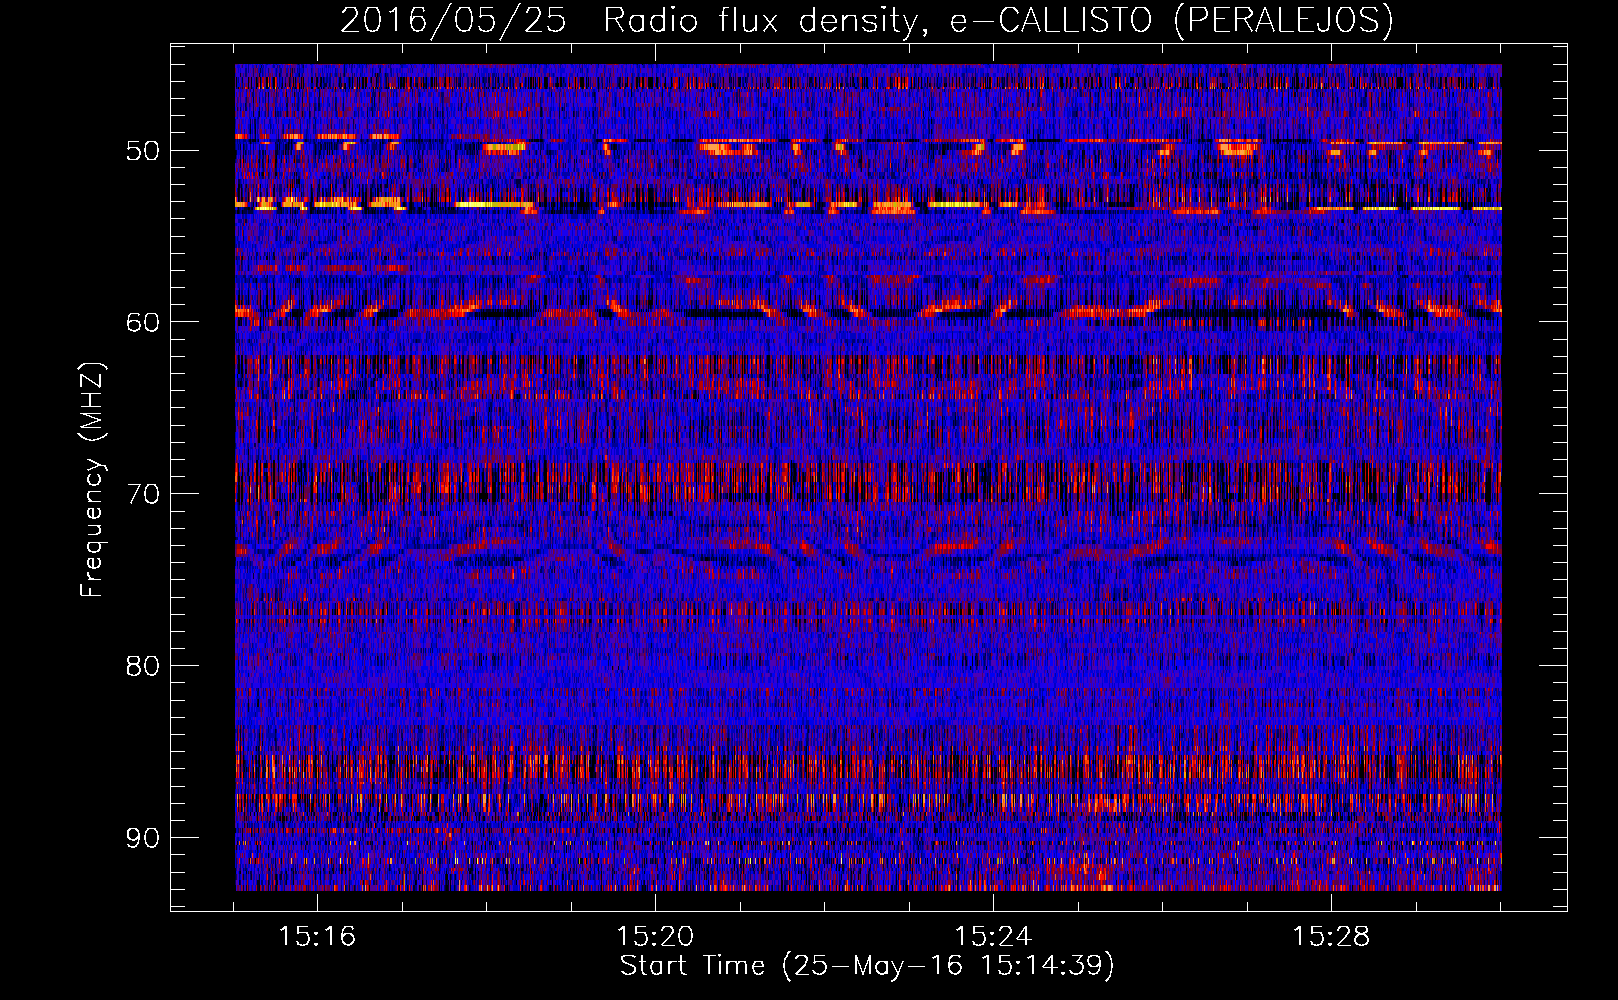Click the '70' frequency tick label
Viewport: 1618px width, 1000px height.
[x=142, y=494]
